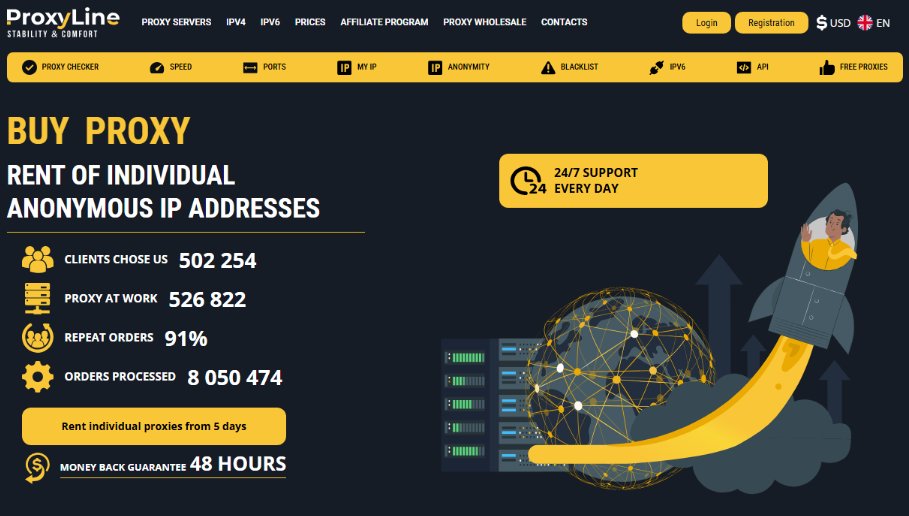Click the dollar sign currency icon

point(821,23)
